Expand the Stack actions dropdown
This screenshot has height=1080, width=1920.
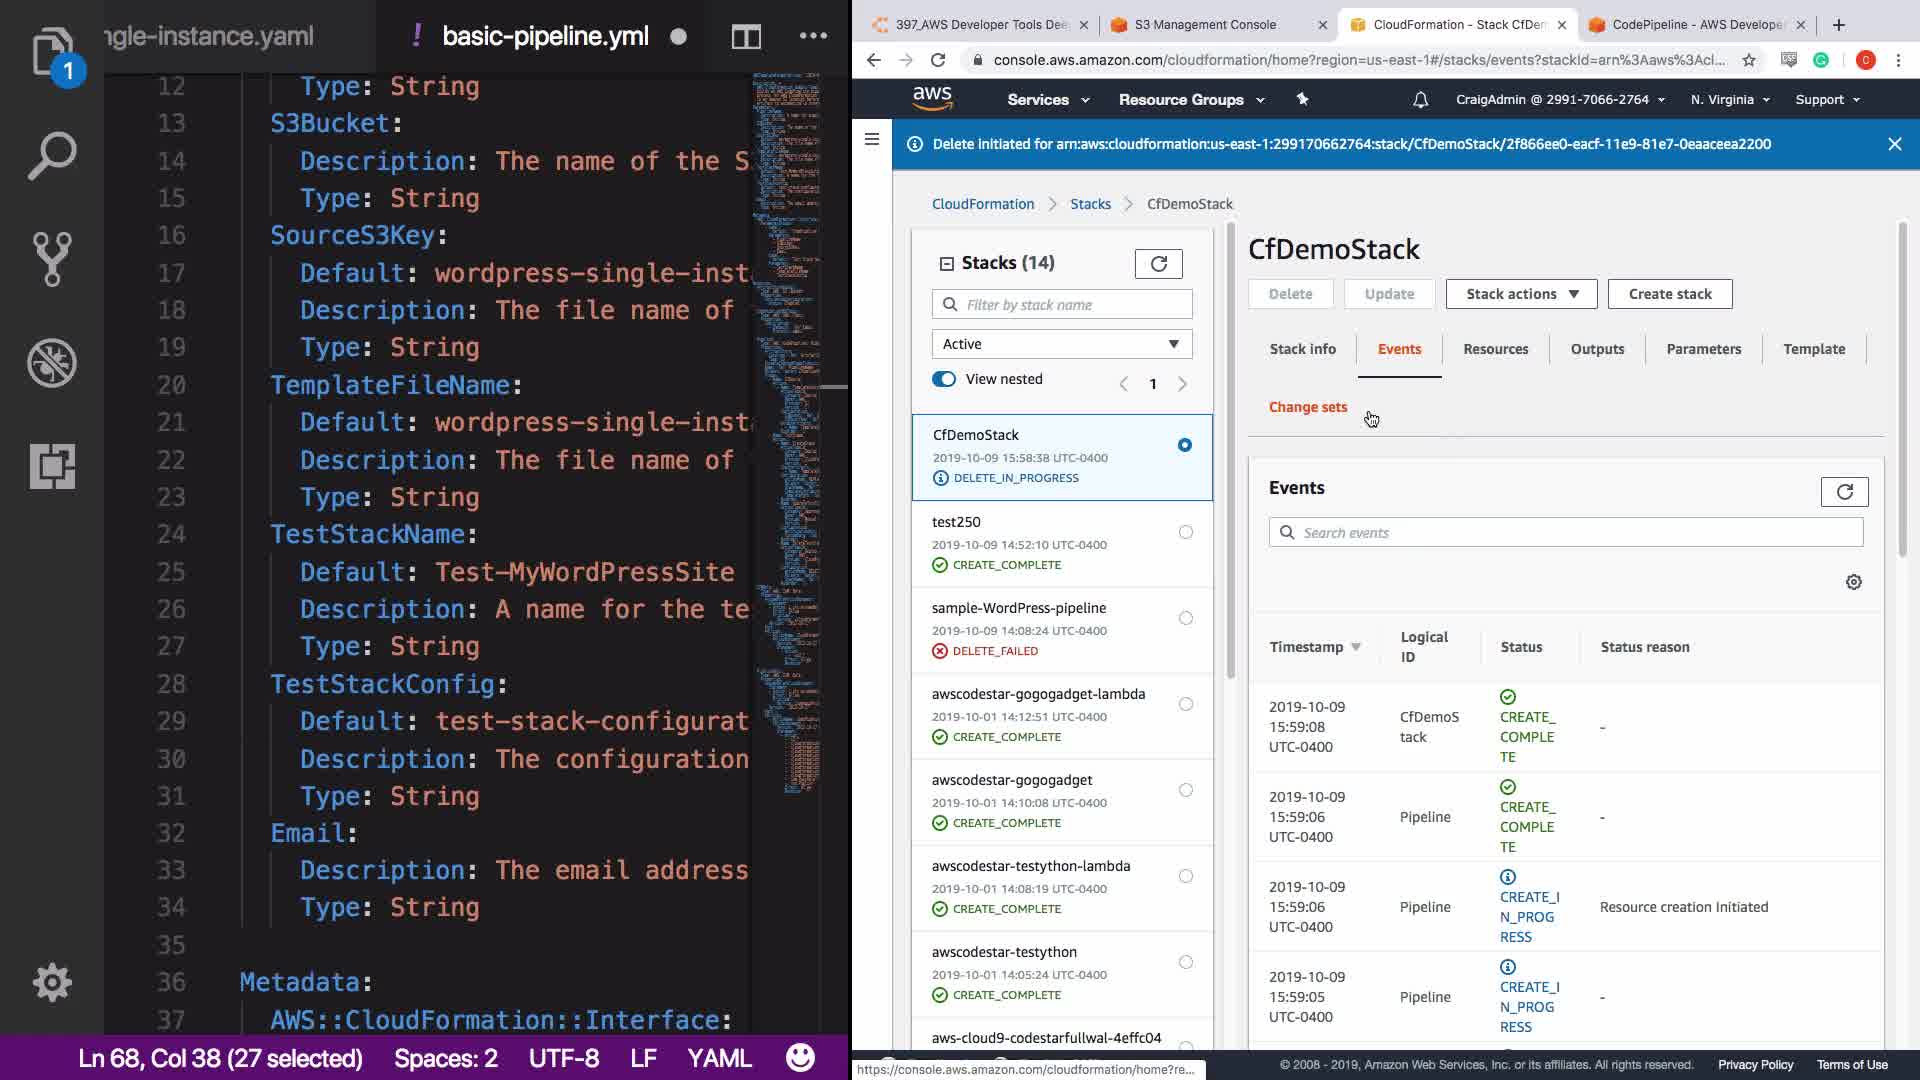tap(1521, 294)
